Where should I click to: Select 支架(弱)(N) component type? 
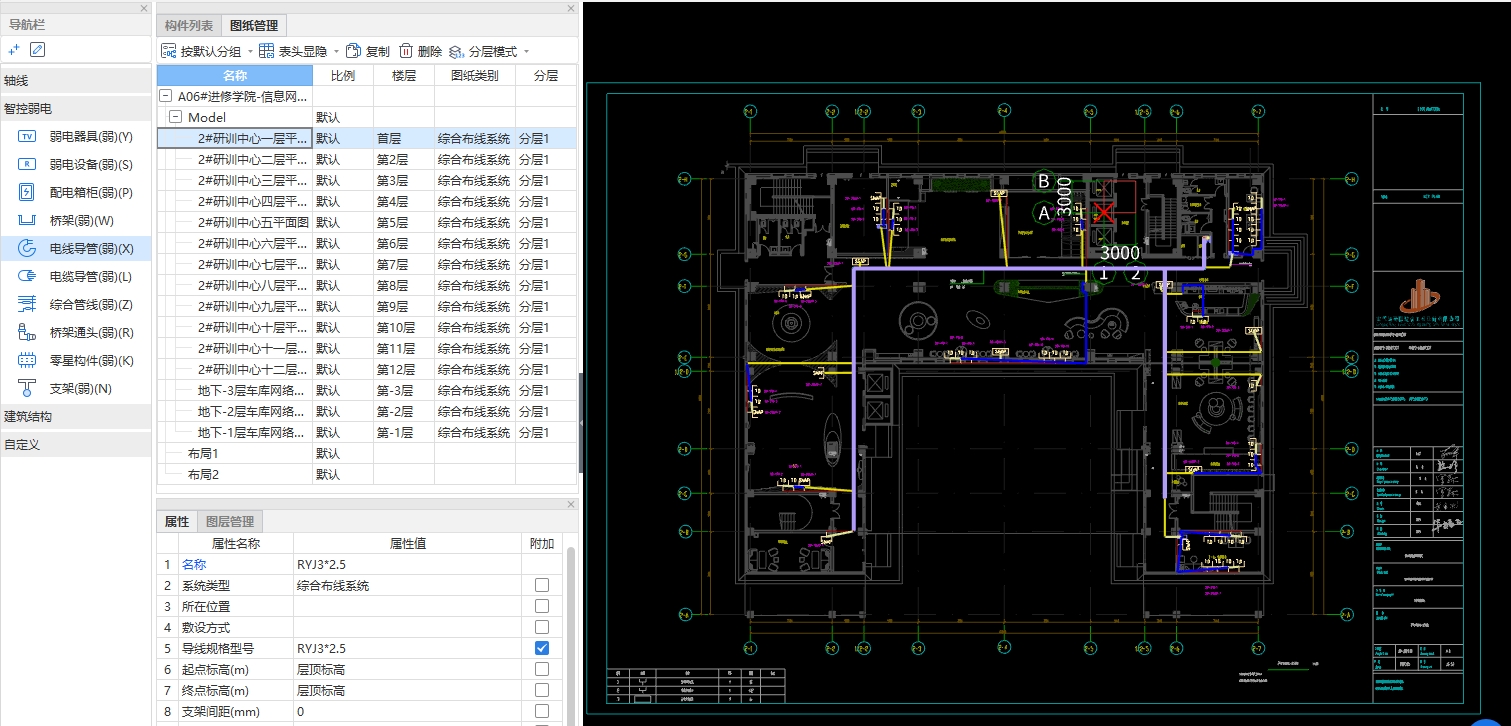click(76, 388)
